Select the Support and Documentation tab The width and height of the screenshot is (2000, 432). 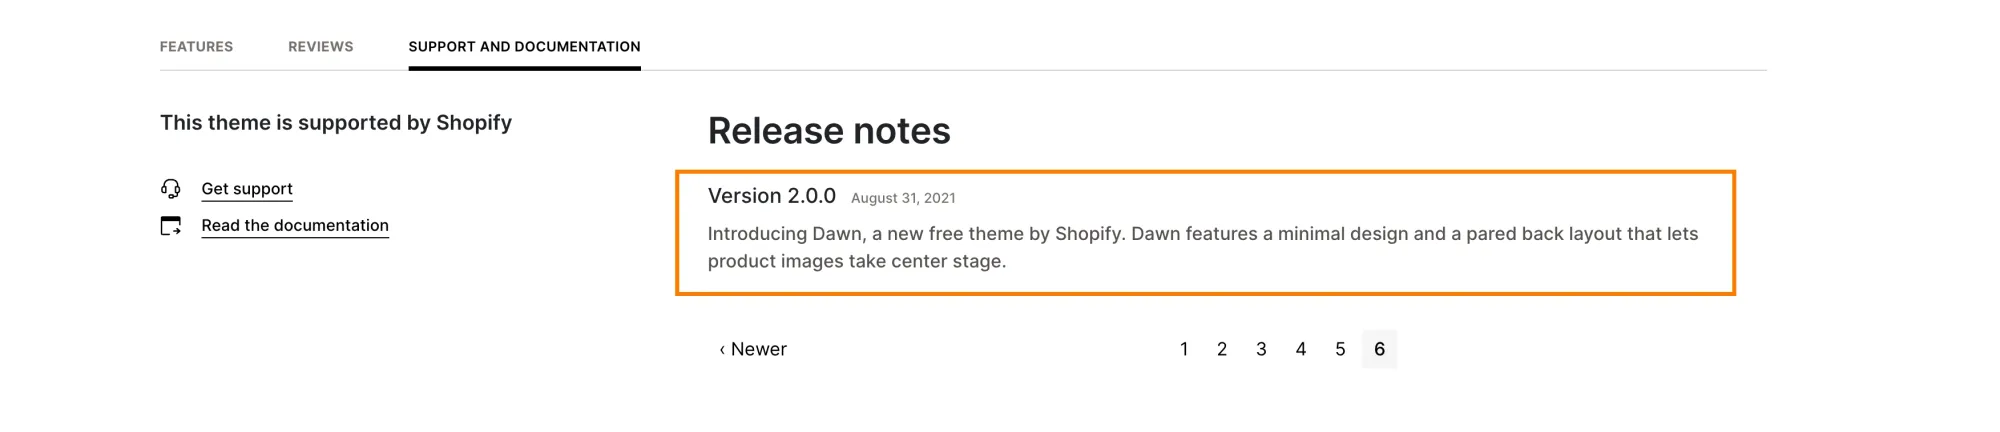click(524, 47)
